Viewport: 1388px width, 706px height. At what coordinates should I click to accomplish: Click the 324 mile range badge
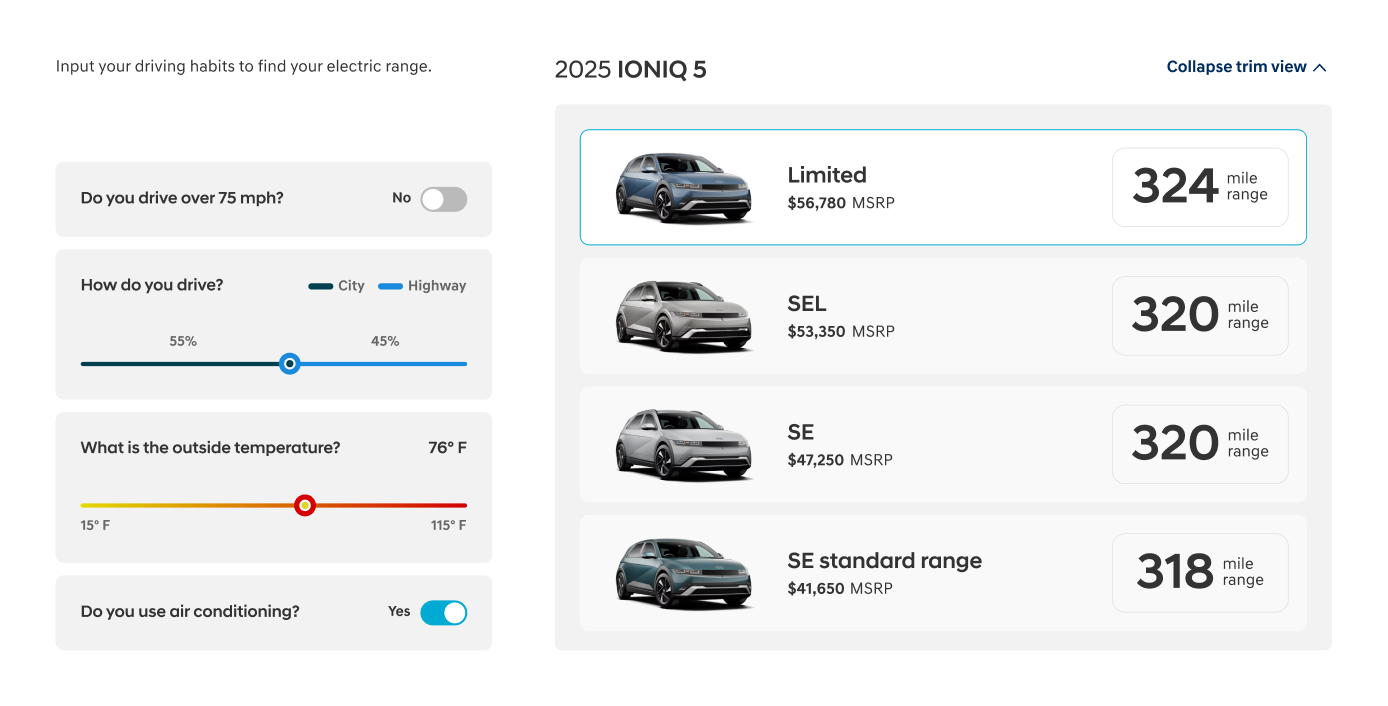click(1199, 186)
